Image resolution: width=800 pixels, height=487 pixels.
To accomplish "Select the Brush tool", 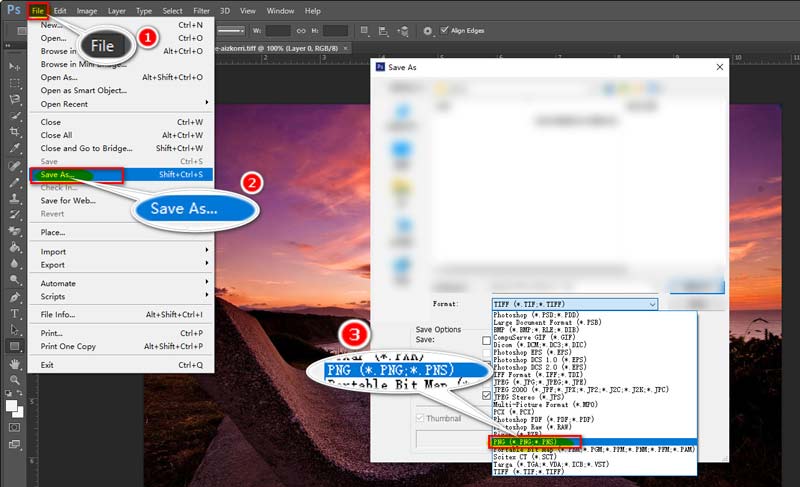I will tap(14, 182).
